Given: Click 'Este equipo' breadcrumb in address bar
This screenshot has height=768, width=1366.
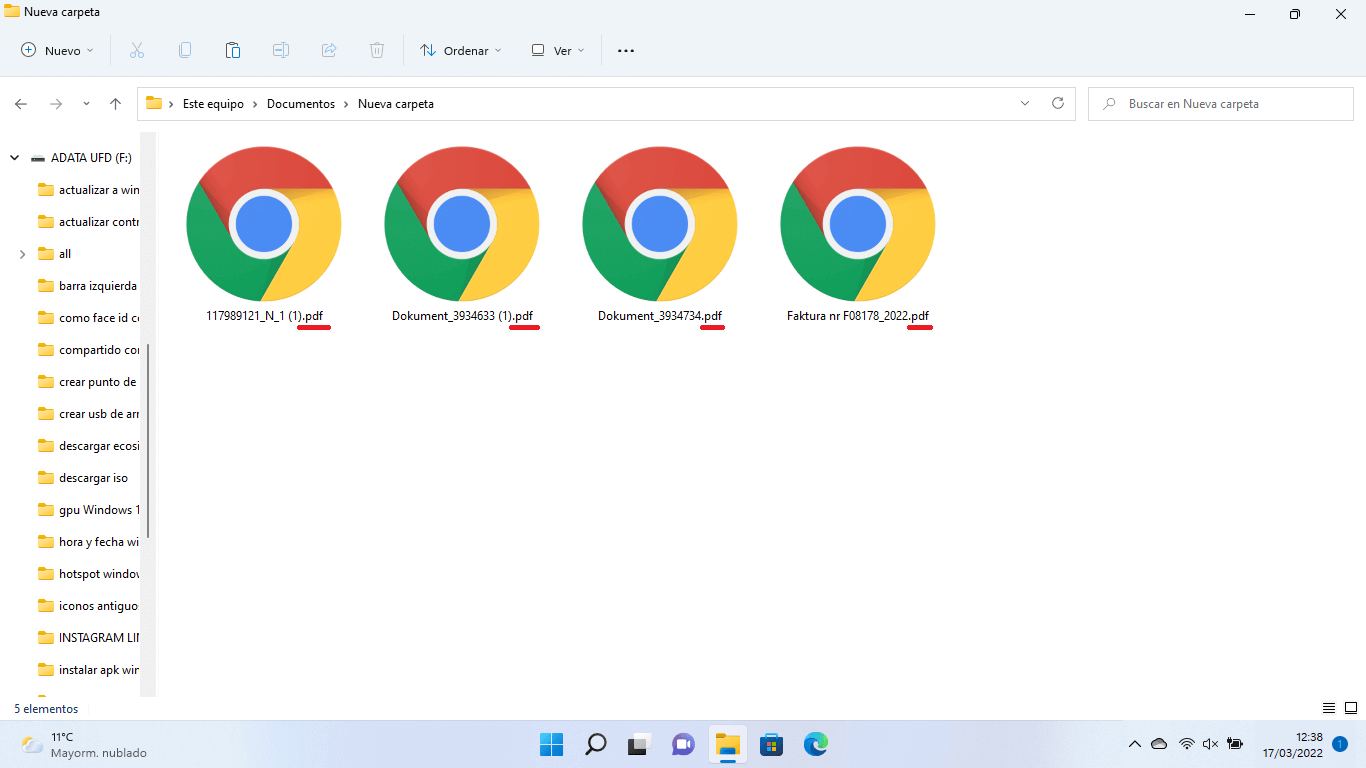Looking at the screenshot, I should click(x=213, y=104).
